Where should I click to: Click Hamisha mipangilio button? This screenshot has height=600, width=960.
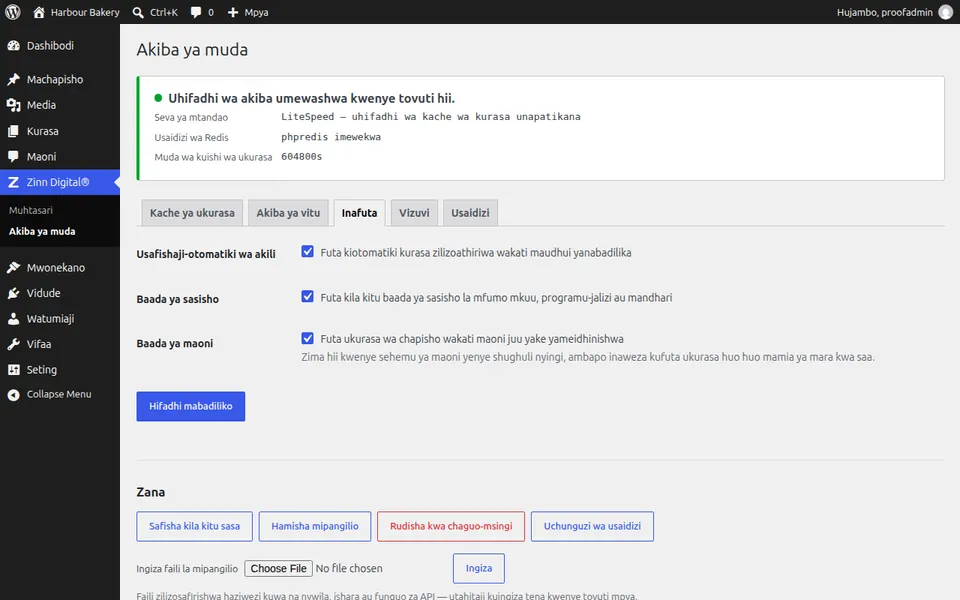pos(315,527)
